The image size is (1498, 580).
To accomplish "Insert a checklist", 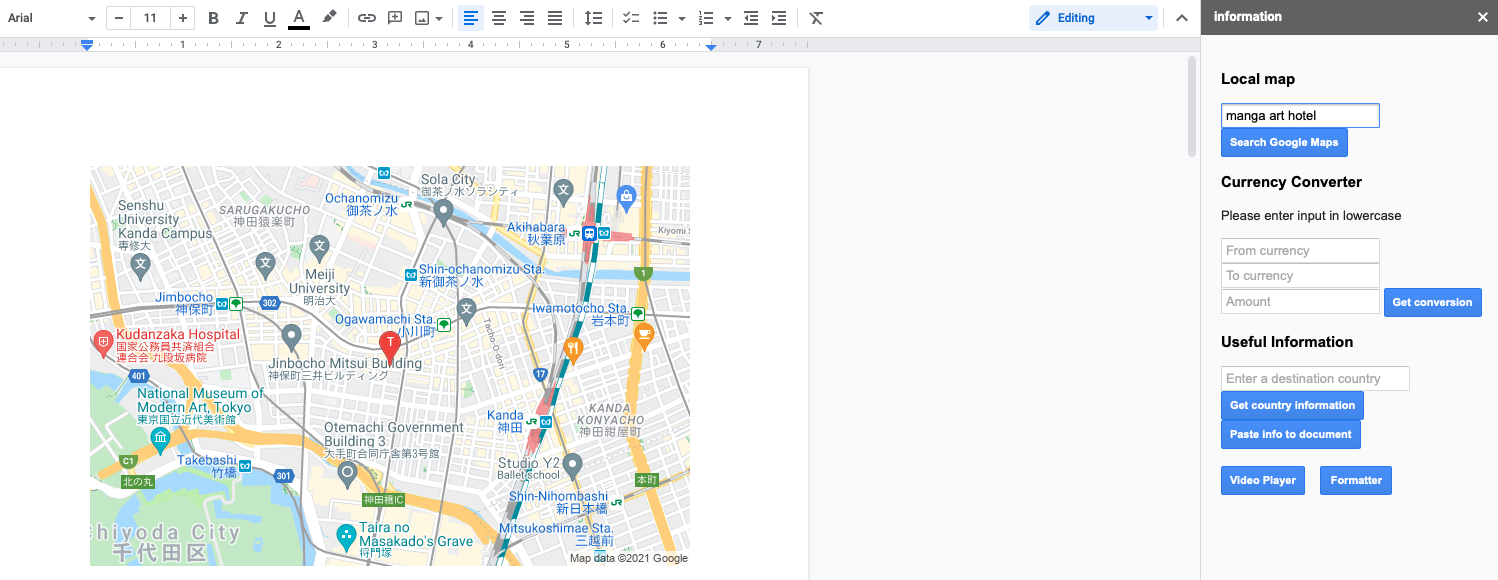I will coord(631,18).
